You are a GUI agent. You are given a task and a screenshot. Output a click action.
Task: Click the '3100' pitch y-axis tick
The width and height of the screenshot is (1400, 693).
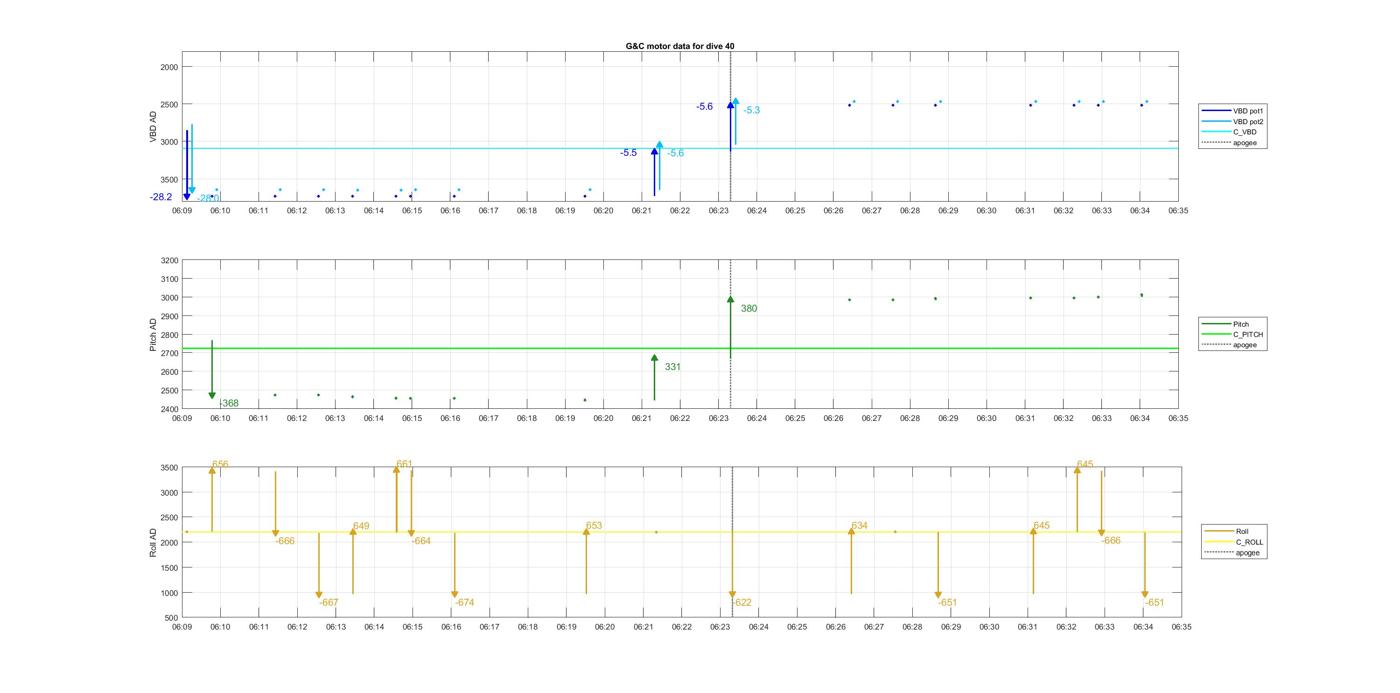[x=168, y=279]
